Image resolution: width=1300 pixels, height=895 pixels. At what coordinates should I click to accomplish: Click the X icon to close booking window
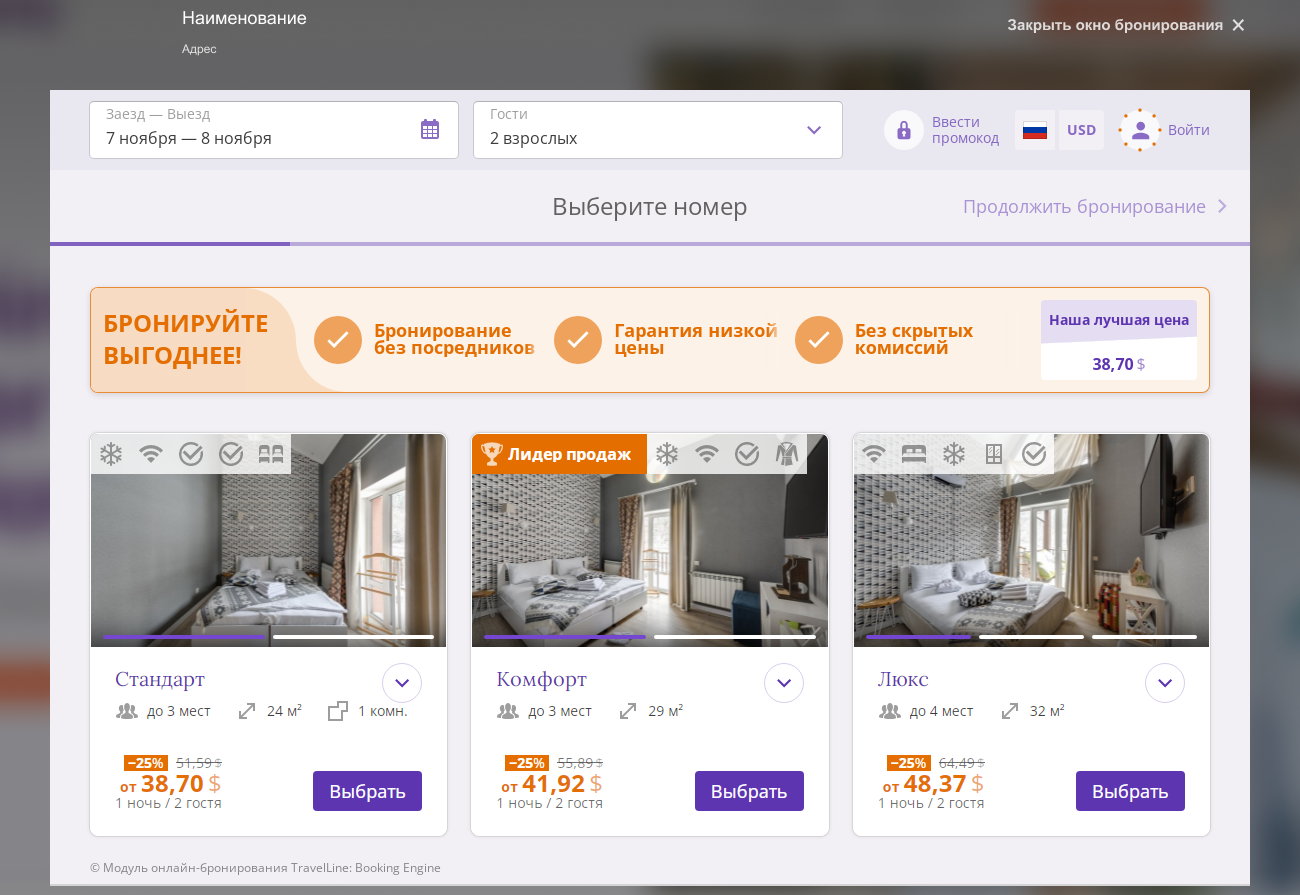point(1238,25)
